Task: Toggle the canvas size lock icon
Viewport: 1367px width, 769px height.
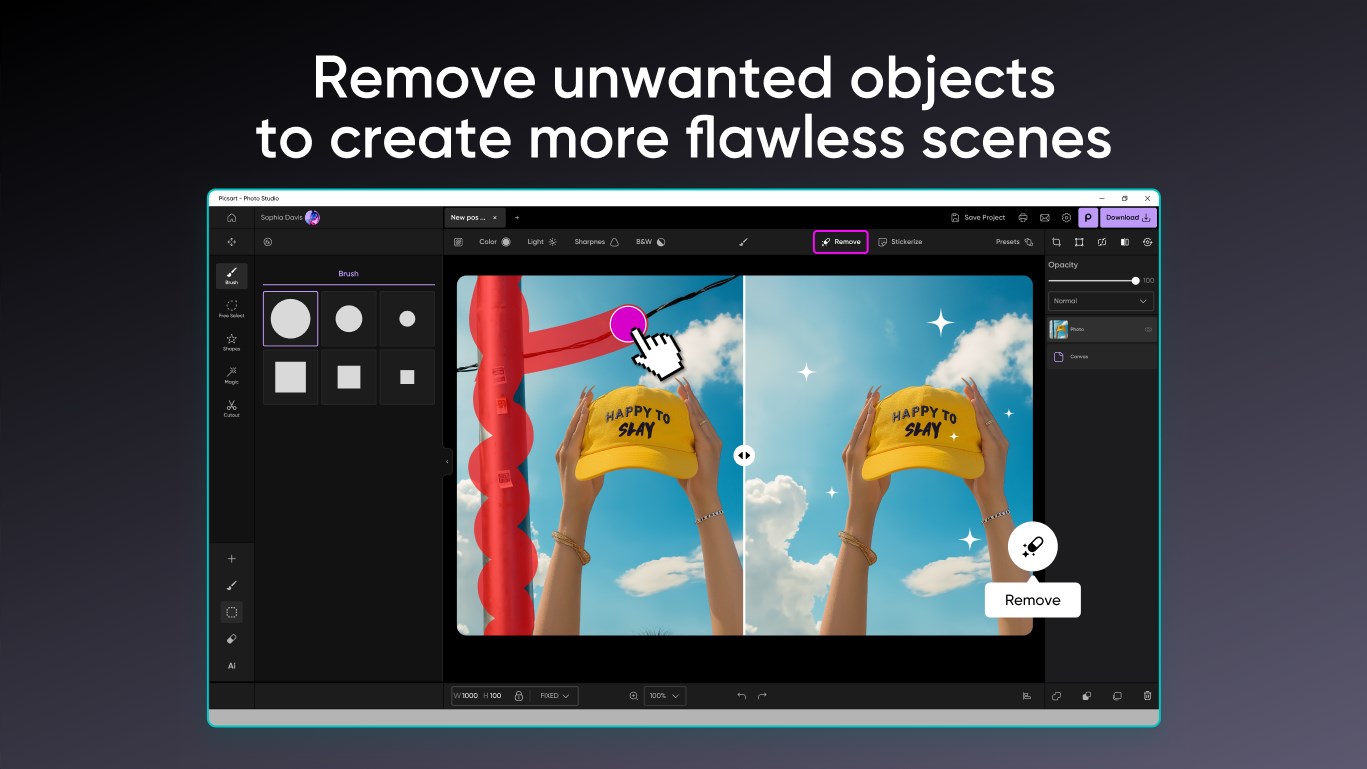Action: coord(518,695)
